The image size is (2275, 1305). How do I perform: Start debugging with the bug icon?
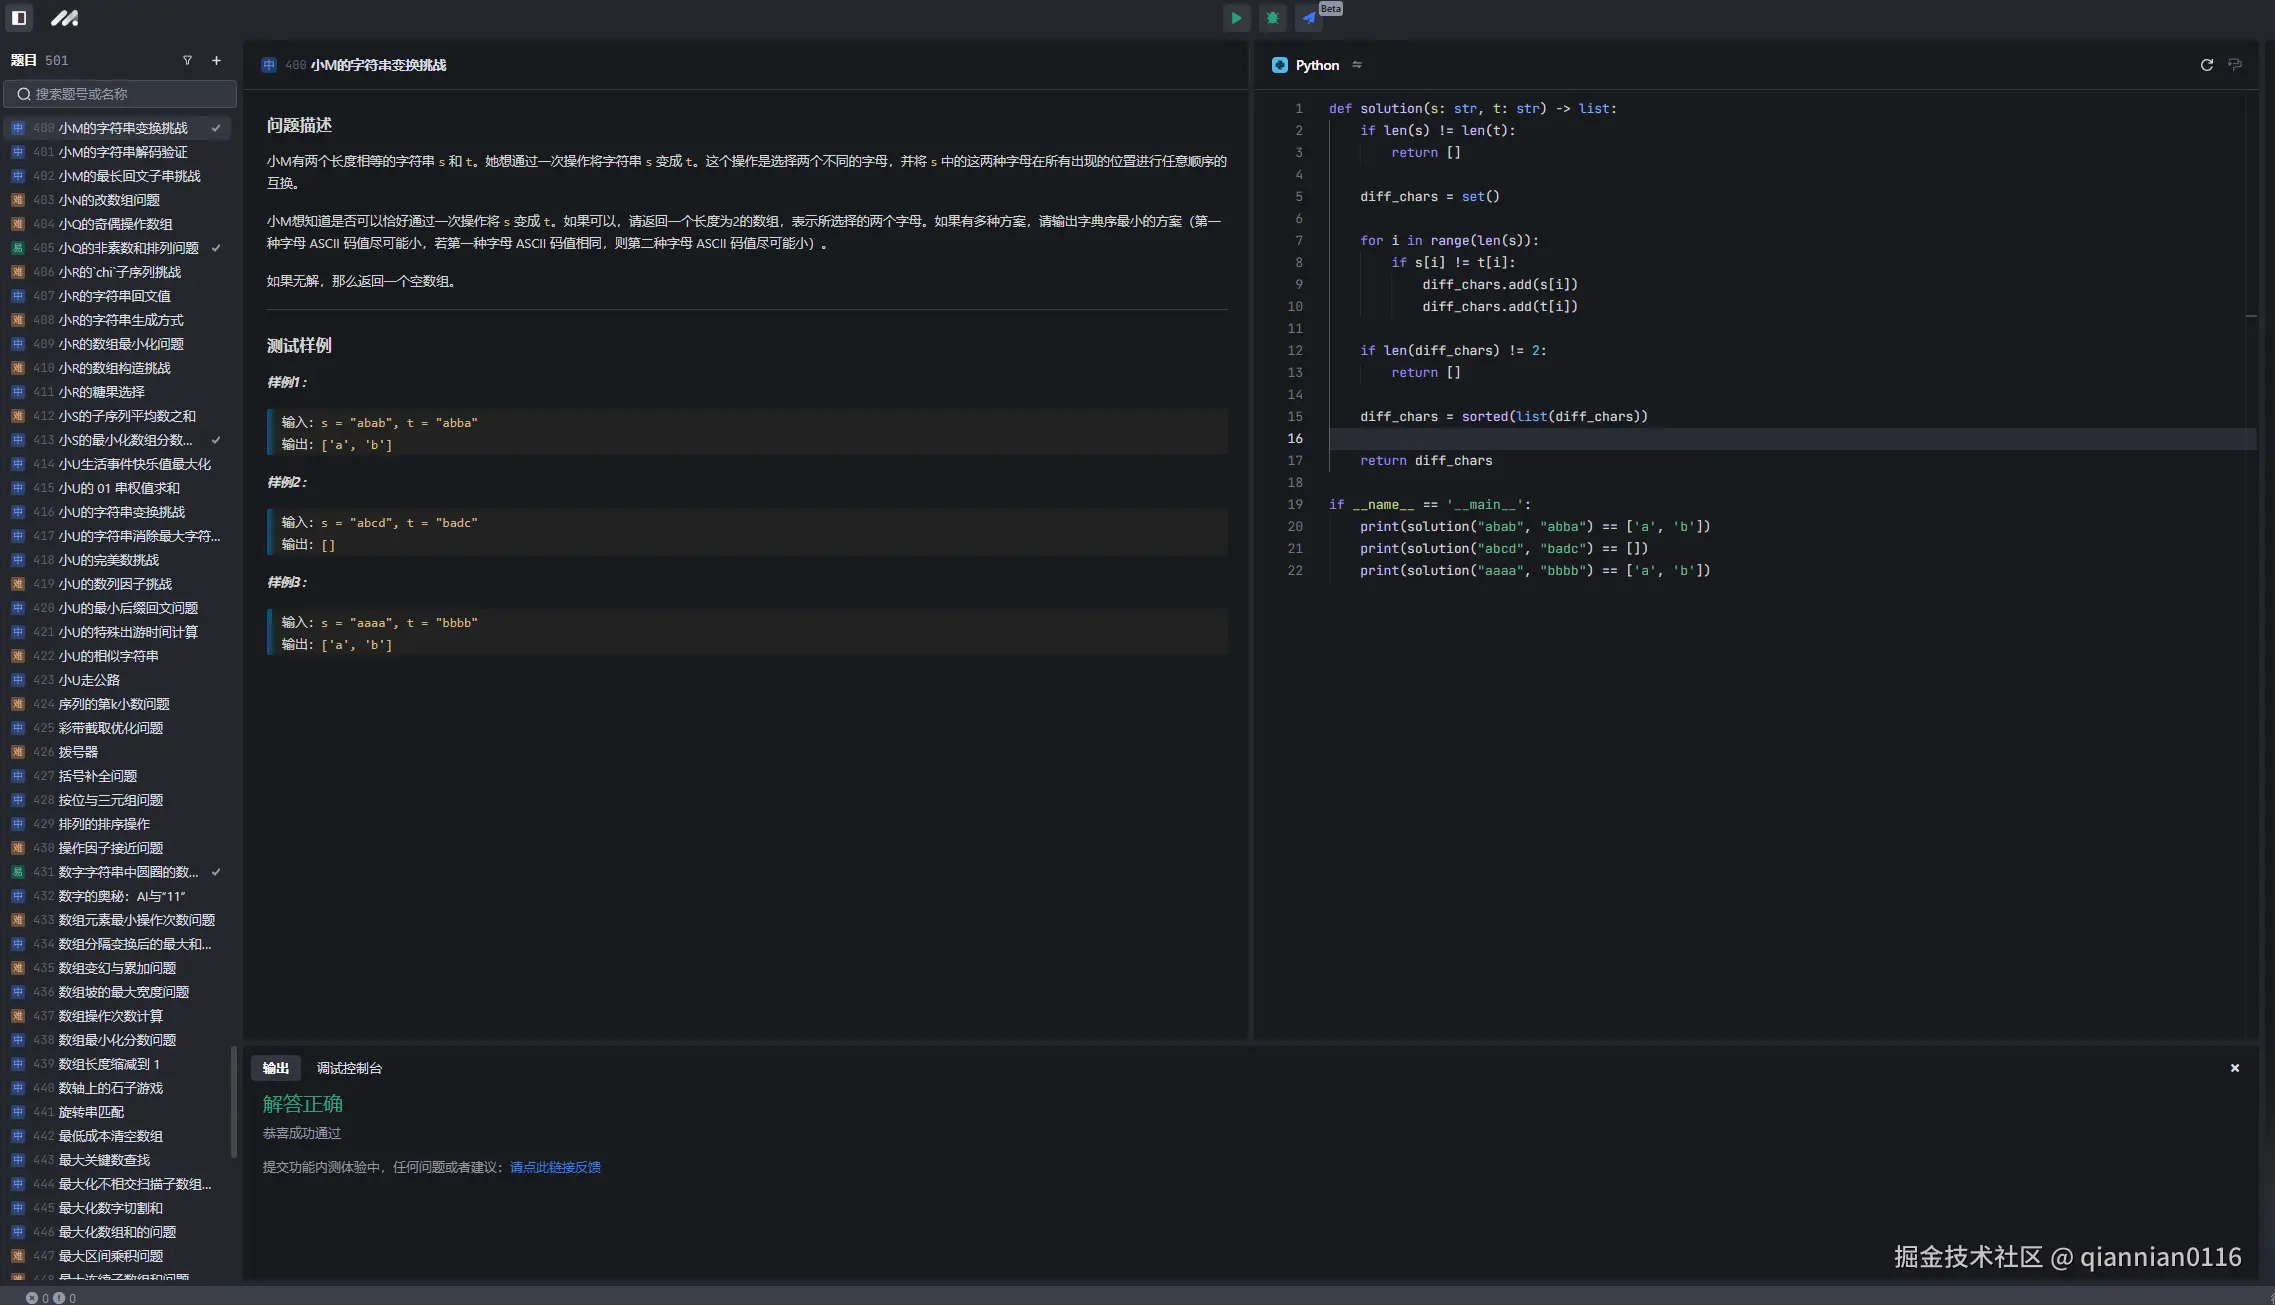click(x=1272, y=18)
